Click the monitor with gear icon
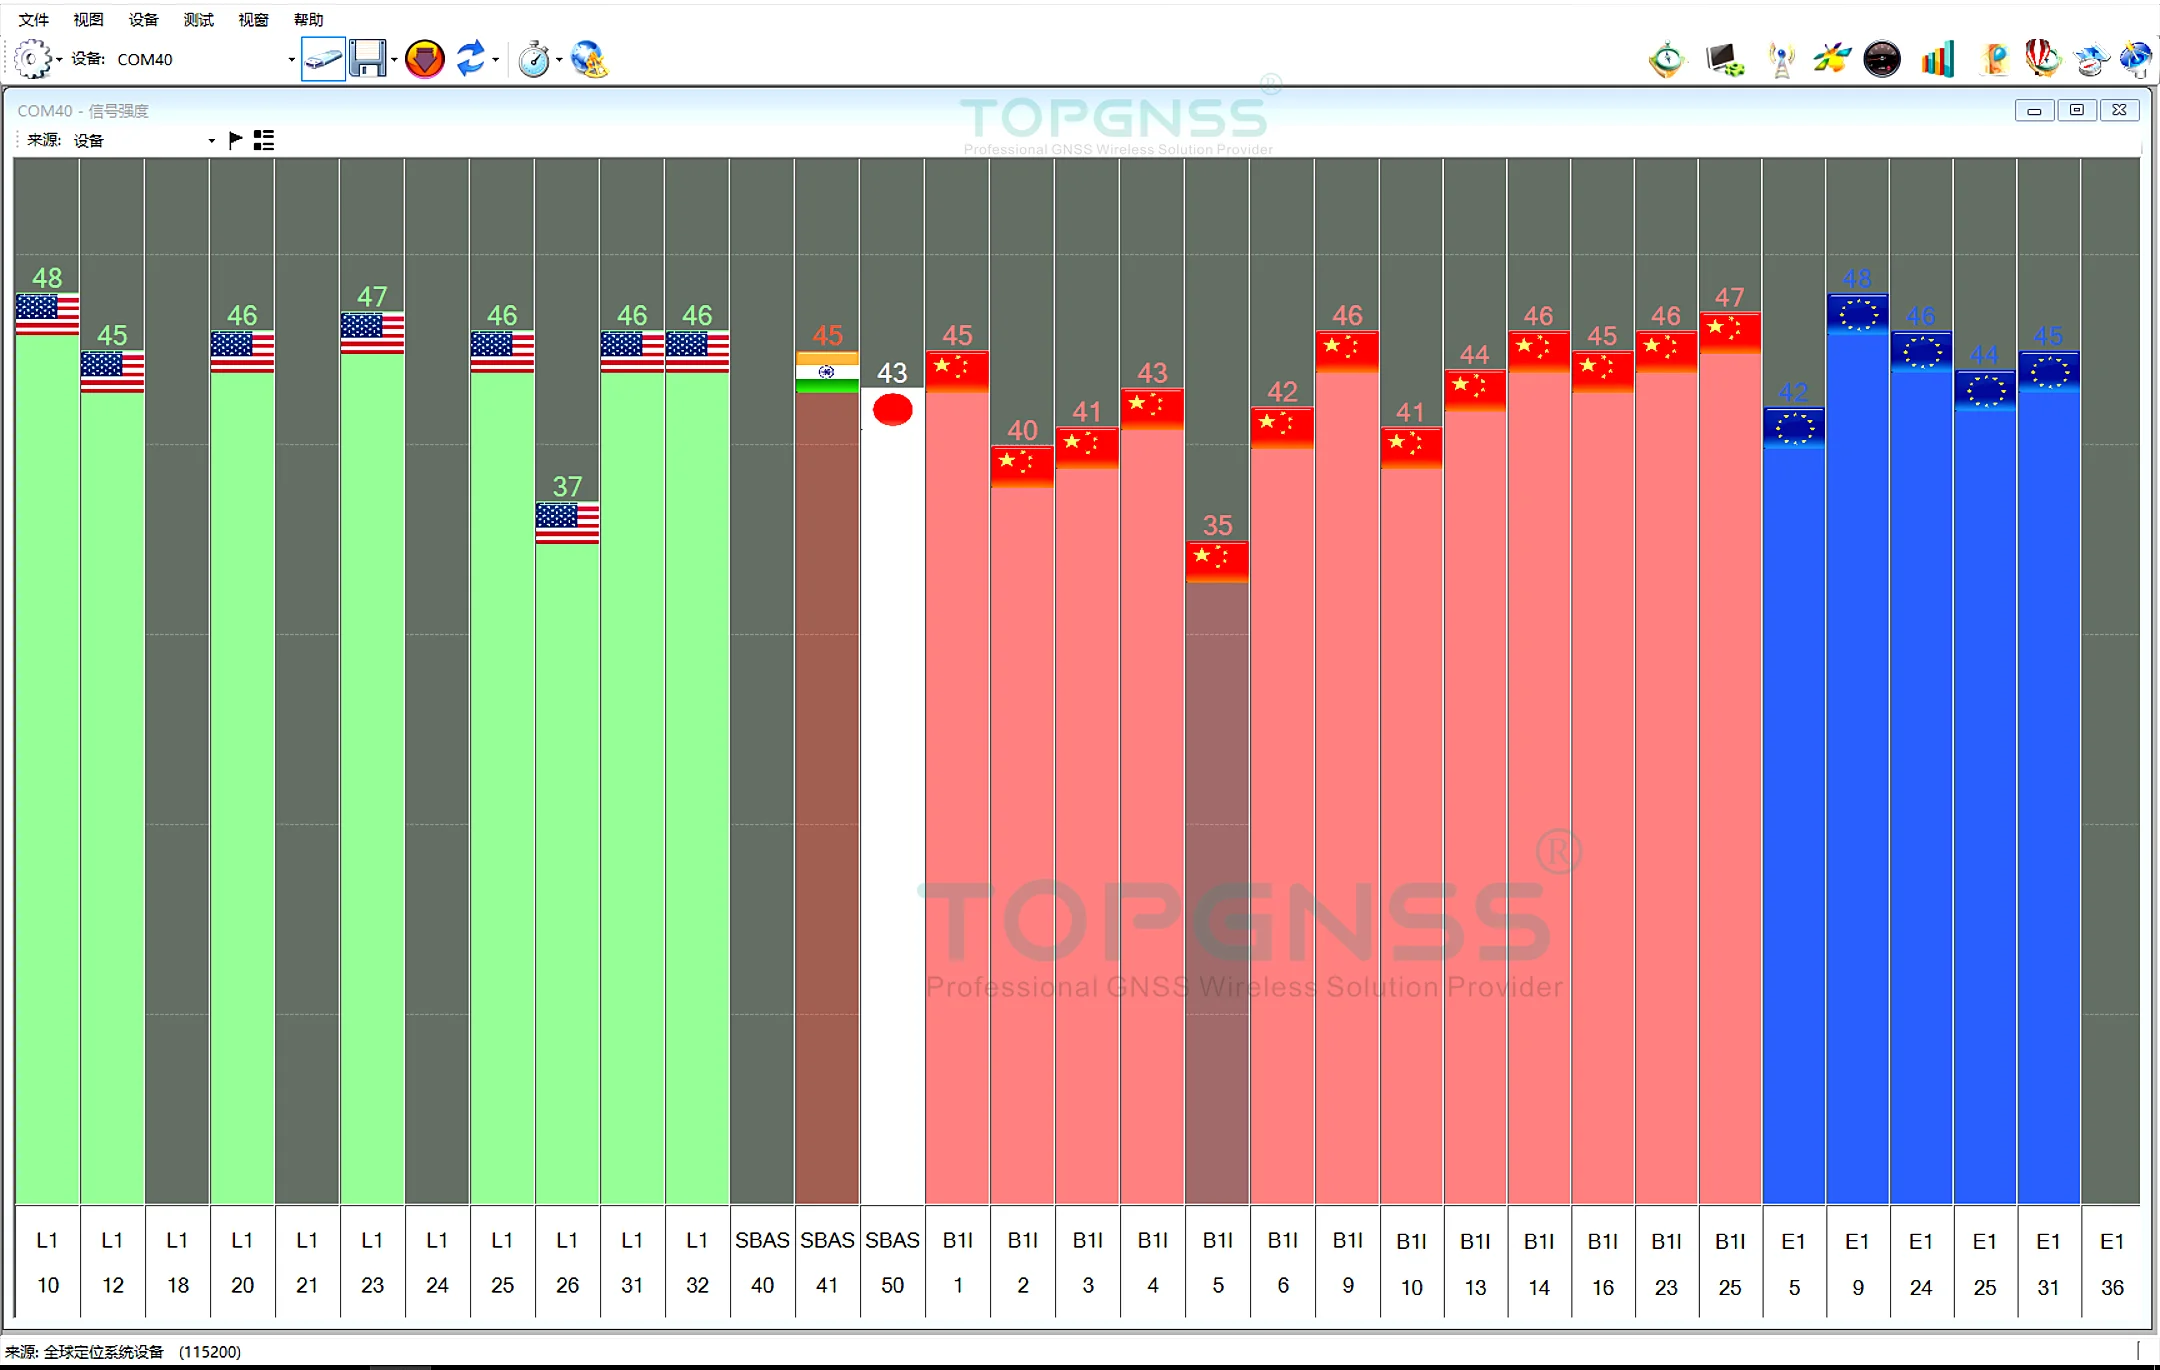Viewport: 2160px width, 1370px height. tap(1725, 60)
